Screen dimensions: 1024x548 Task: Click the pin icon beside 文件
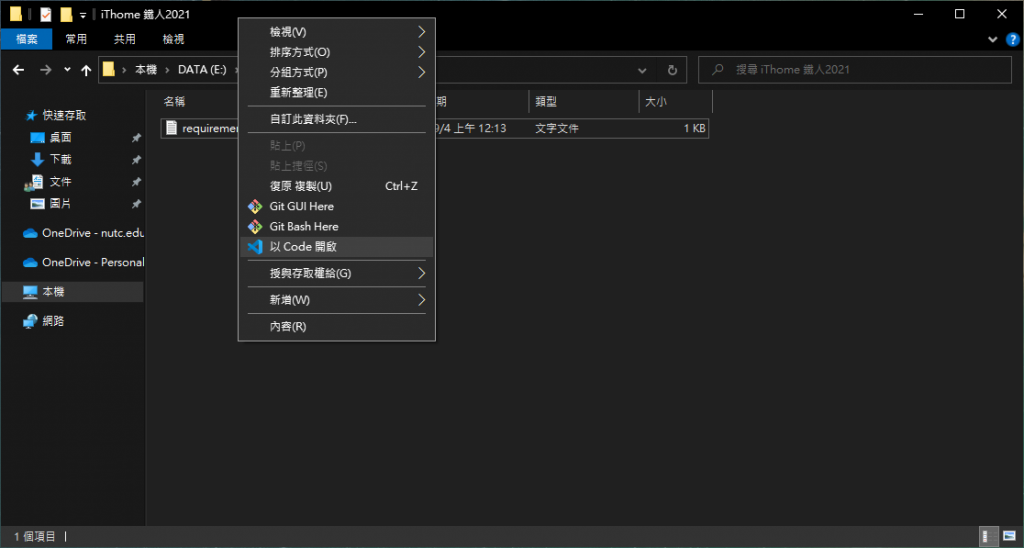coord(136,182)
